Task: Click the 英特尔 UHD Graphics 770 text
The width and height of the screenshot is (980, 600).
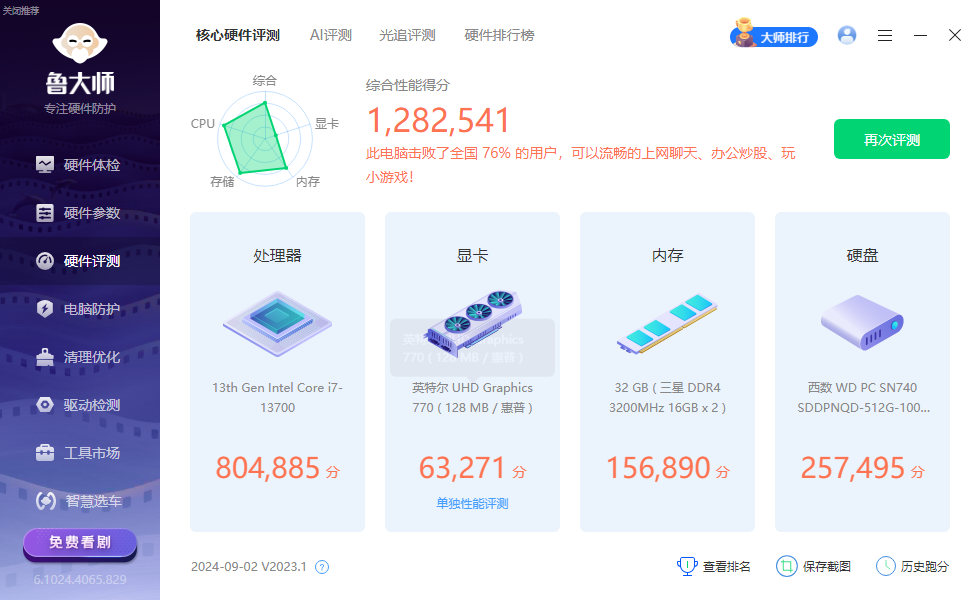Action: click(472, 398)
